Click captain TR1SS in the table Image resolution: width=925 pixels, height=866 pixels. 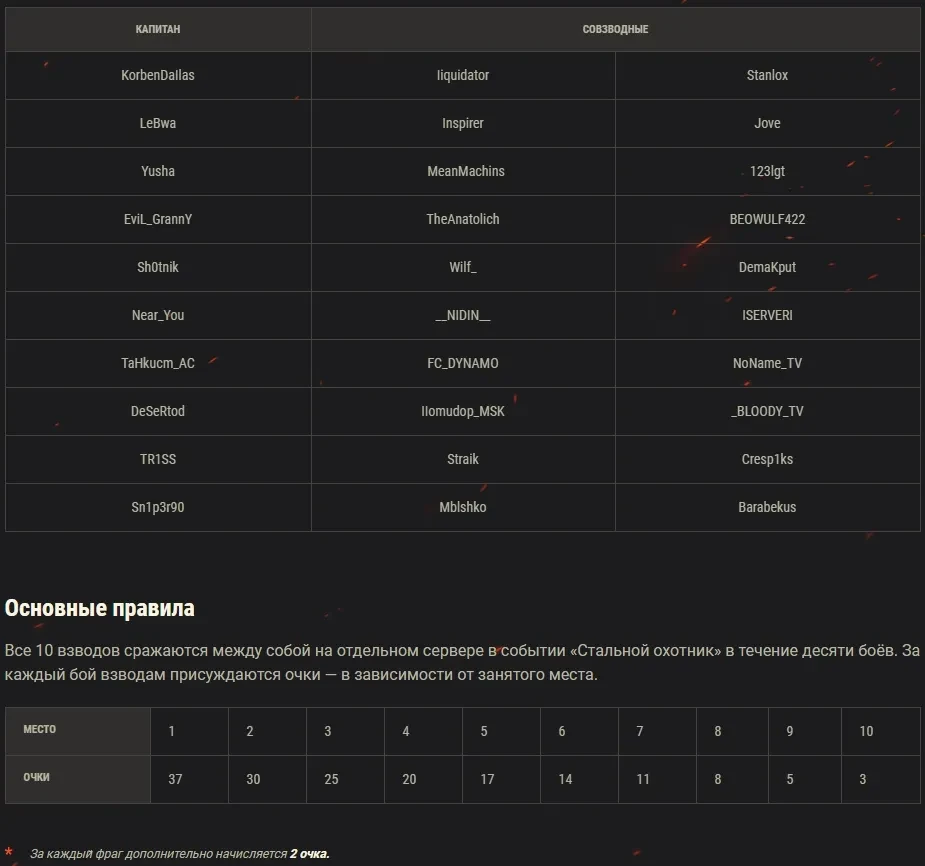158,459
